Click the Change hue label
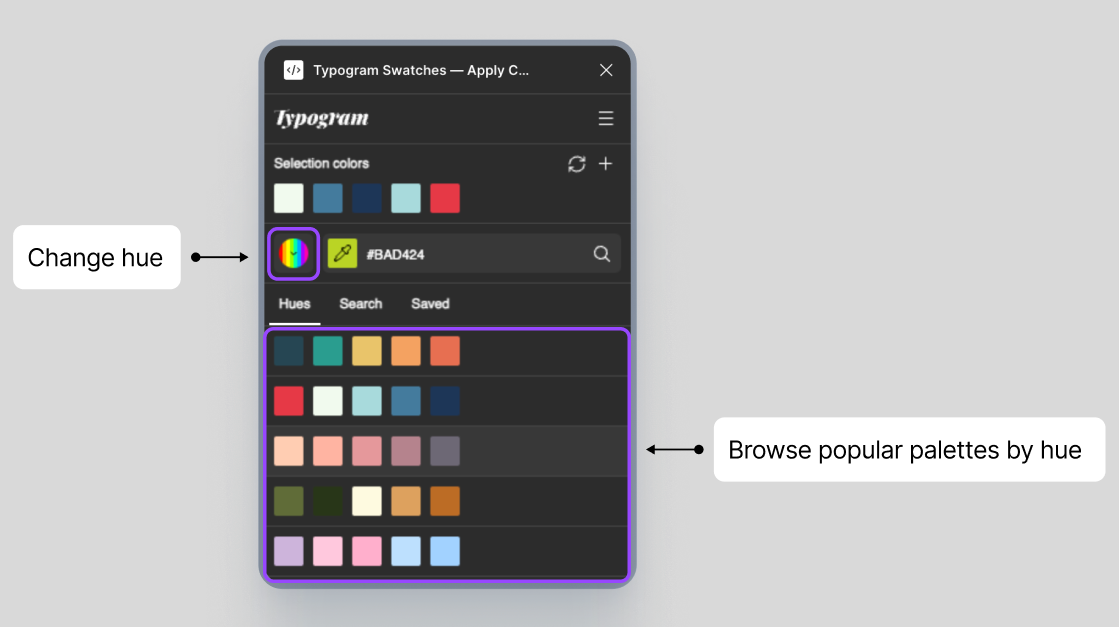The image size is (1119, 627). 96,257
